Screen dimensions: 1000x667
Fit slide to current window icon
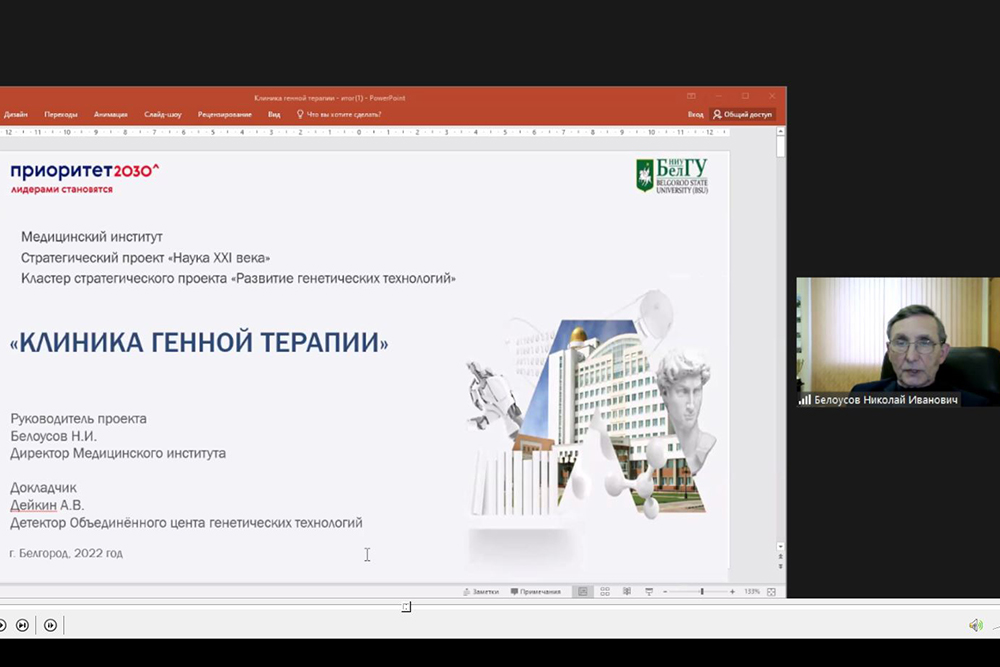pyautogui.click(x=770, y=592)
